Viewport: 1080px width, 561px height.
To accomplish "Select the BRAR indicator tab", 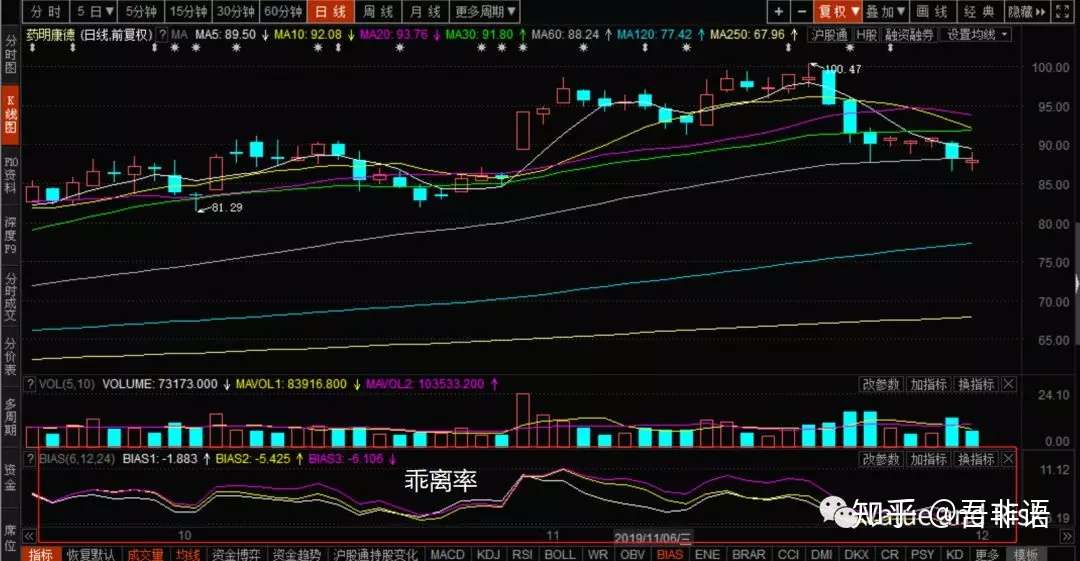I will click(749, 554).
